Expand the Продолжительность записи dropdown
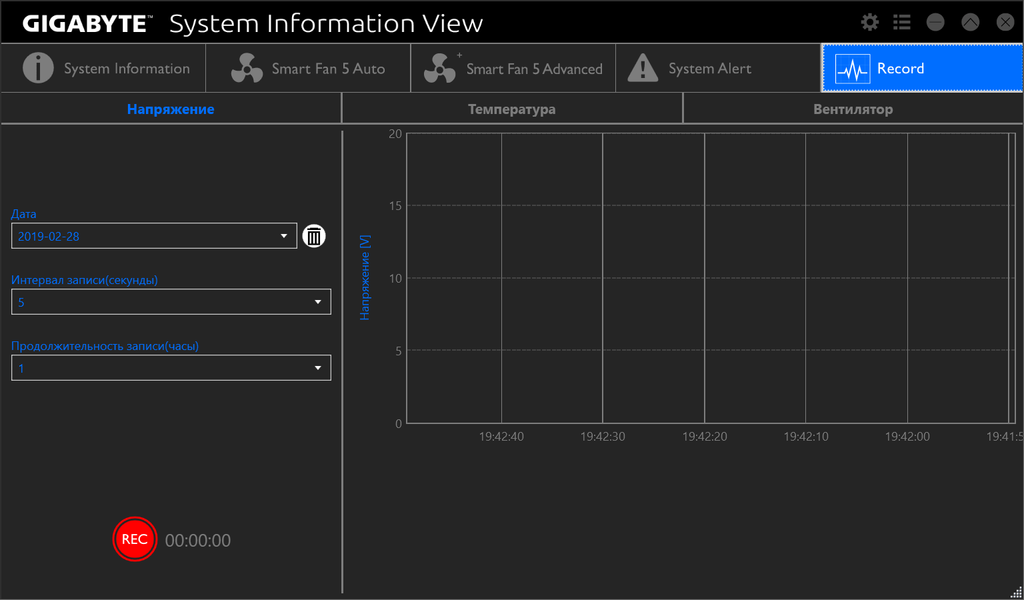The height and width of the screenshot is (600, 1024). [171, 368]
